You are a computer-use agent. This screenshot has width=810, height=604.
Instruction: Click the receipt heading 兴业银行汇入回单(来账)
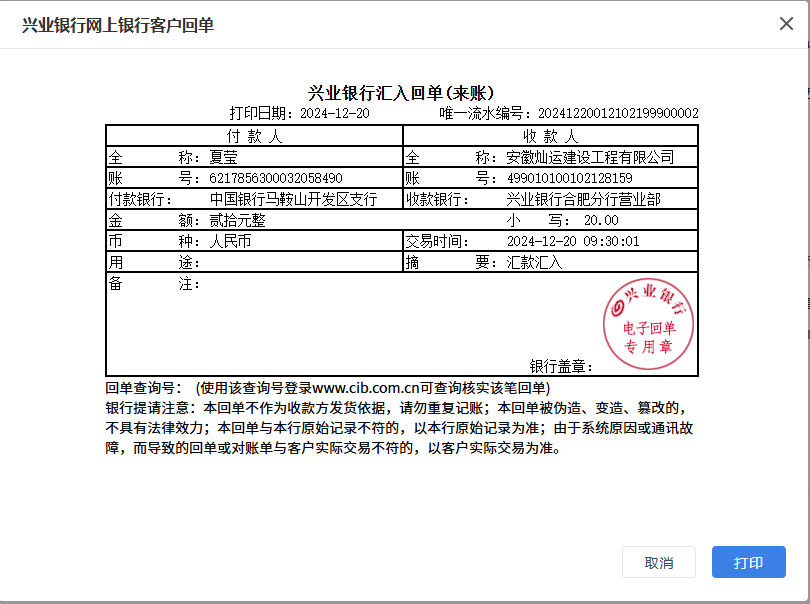401,93
